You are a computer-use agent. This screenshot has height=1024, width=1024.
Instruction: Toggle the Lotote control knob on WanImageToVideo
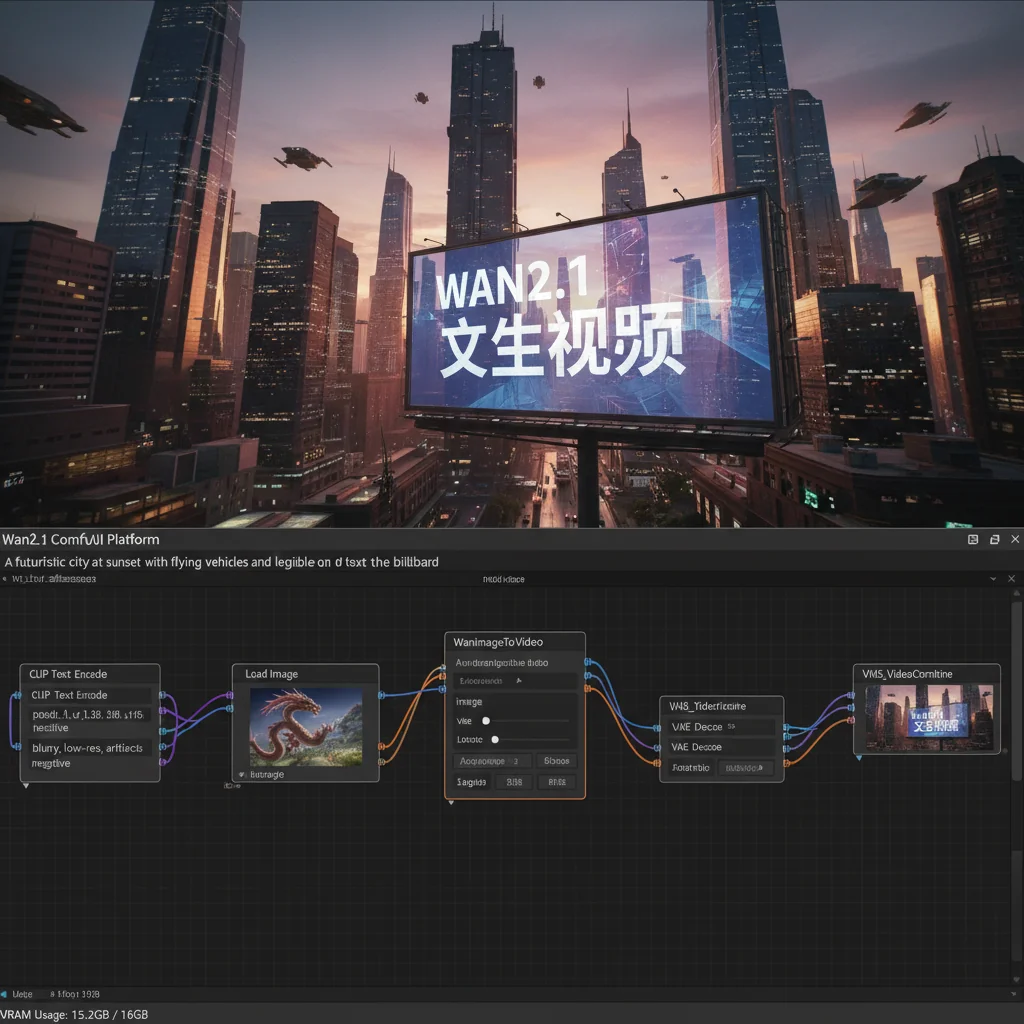[495, 740]
